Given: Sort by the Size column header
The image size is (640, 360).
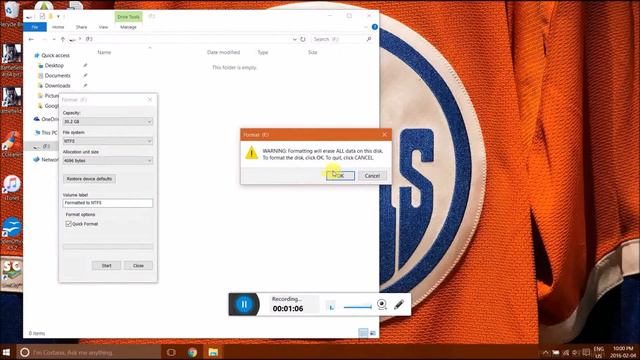Looking at the screenshot, I should (x=312, y=52).
